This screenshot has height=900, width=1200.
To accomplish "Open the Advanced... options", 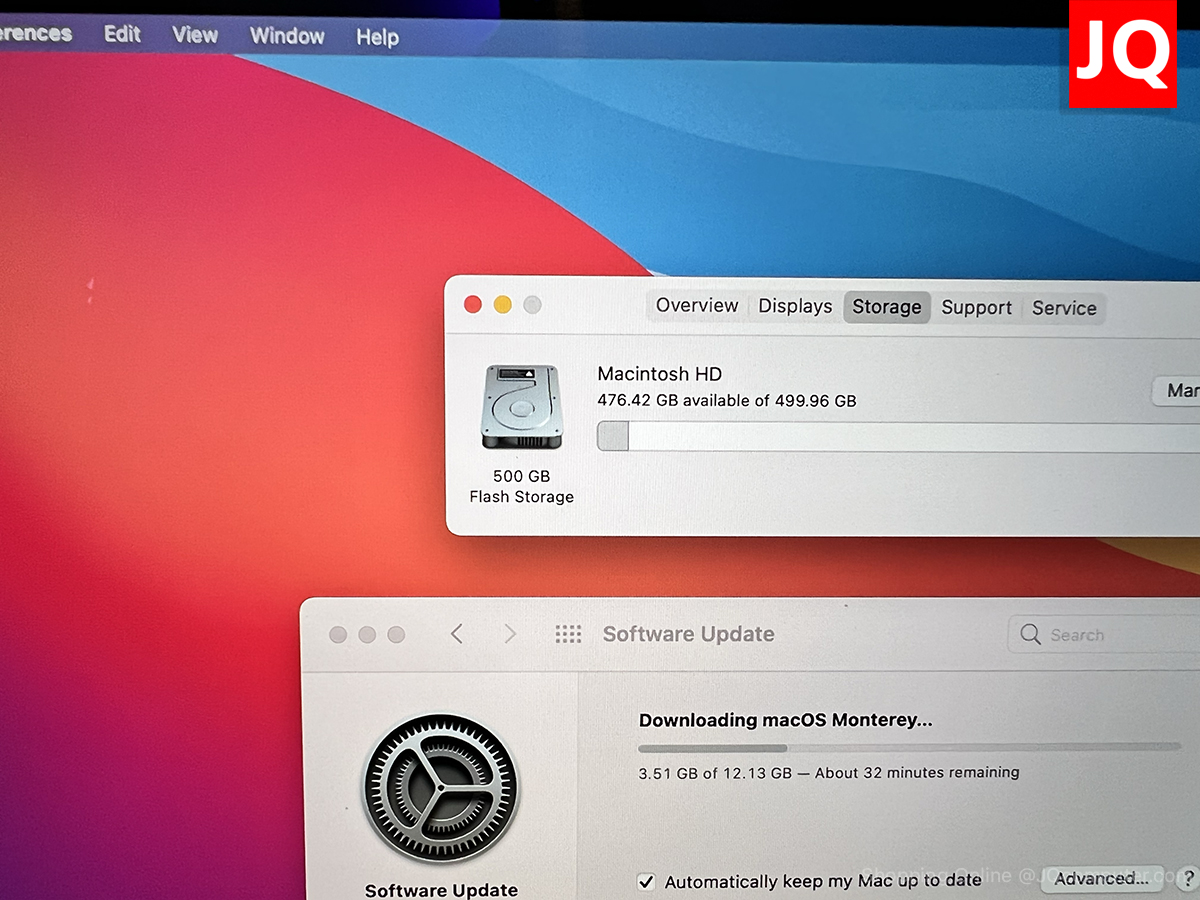I will click(1101, 878).
